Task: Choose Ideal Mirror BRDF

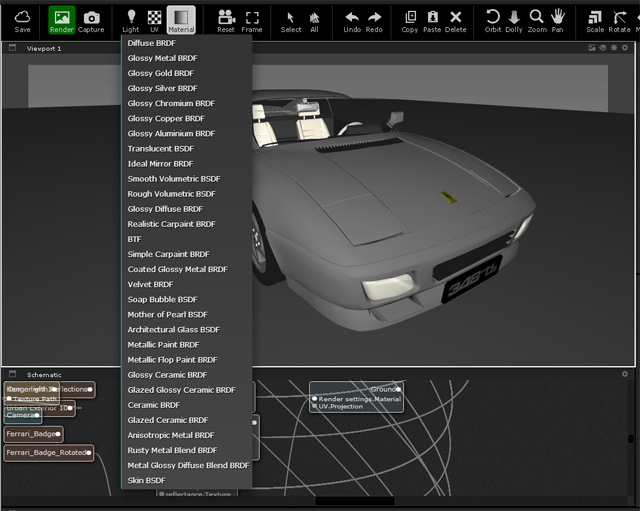Action: pos(187,164)
